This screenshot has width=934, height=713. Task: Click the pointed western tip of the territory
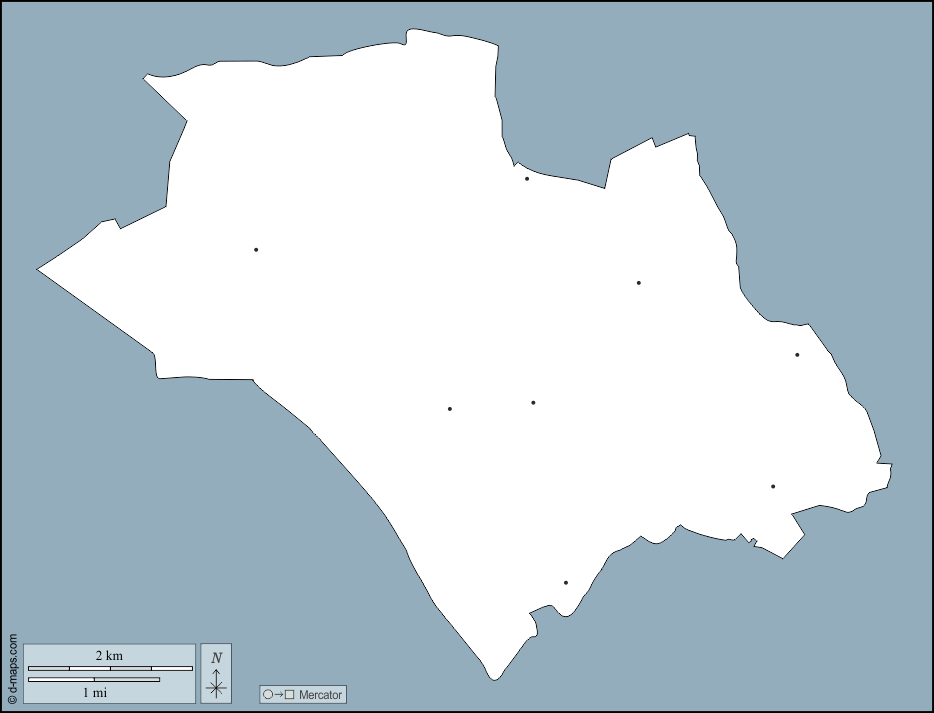[40, 268]
